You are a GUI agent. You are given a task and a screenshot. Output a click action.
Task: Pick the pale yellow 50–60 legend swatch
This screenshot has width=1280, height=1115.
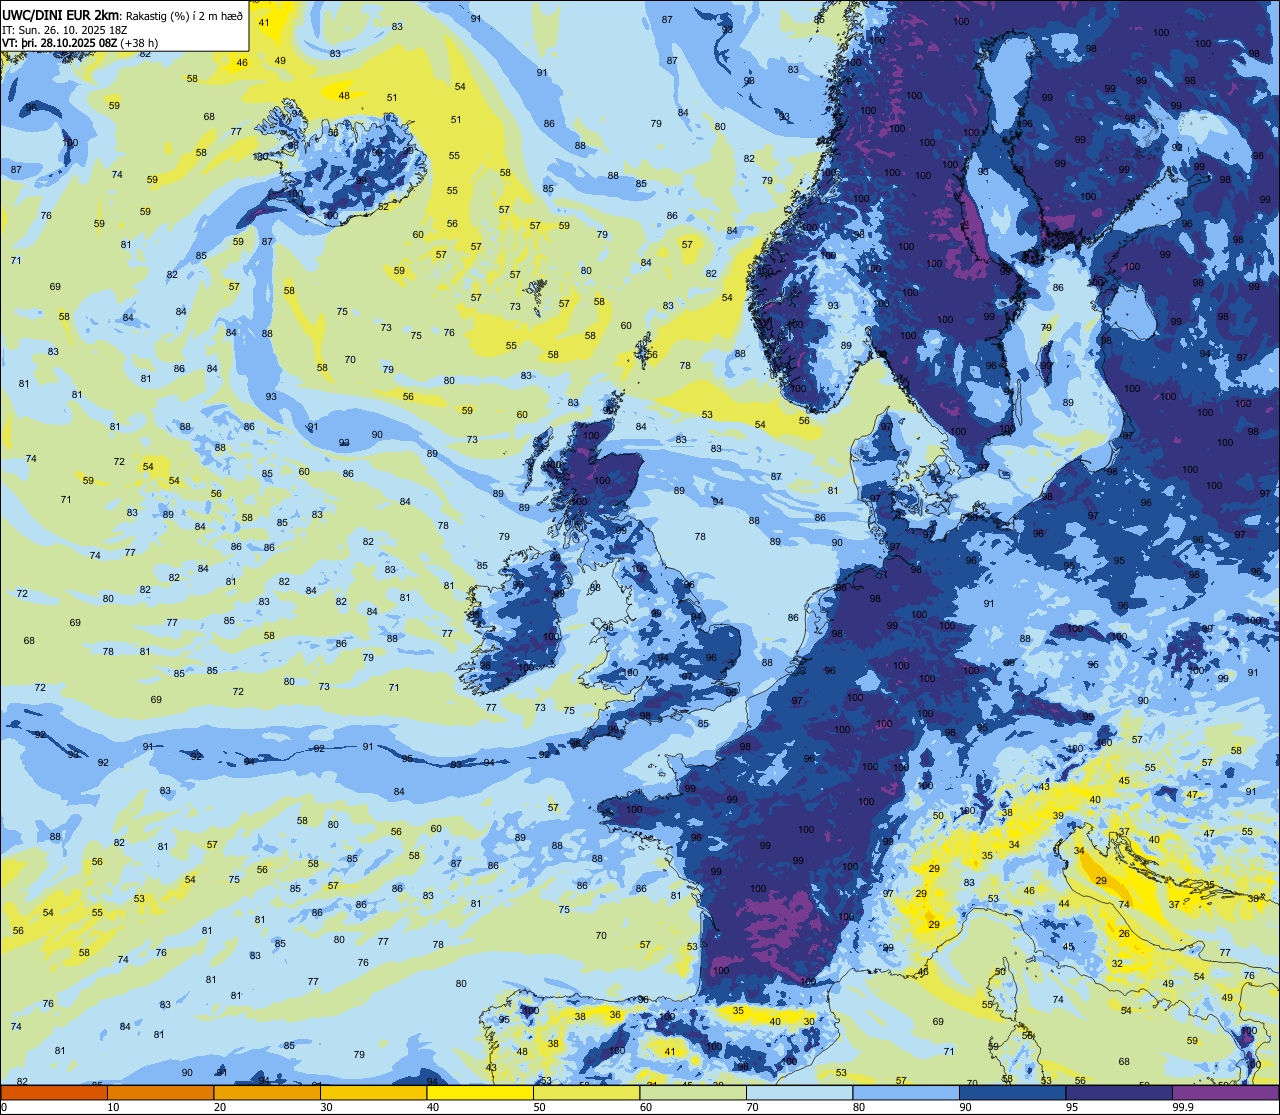coord(586,1093)
